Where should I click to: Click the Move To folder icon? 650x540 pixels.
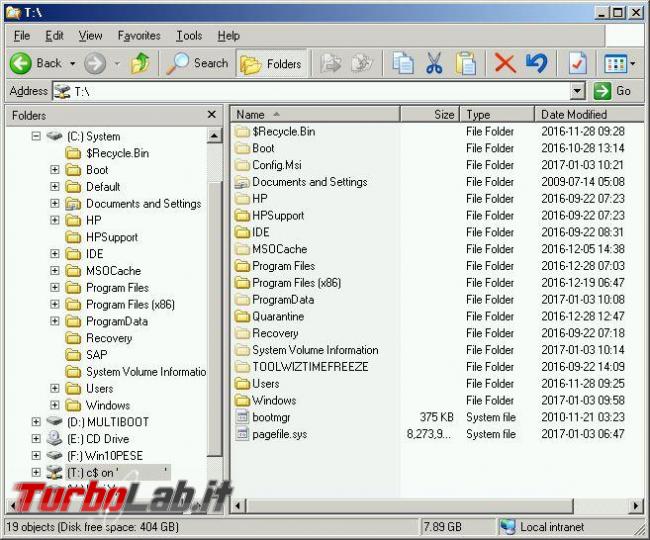point(330,63)
